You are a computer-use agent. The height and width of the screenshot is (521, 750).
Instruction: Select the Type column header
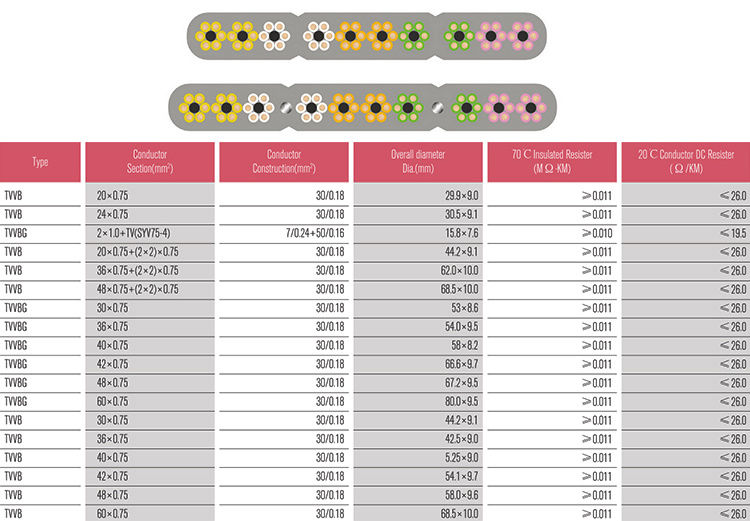(x=40, y=162)
